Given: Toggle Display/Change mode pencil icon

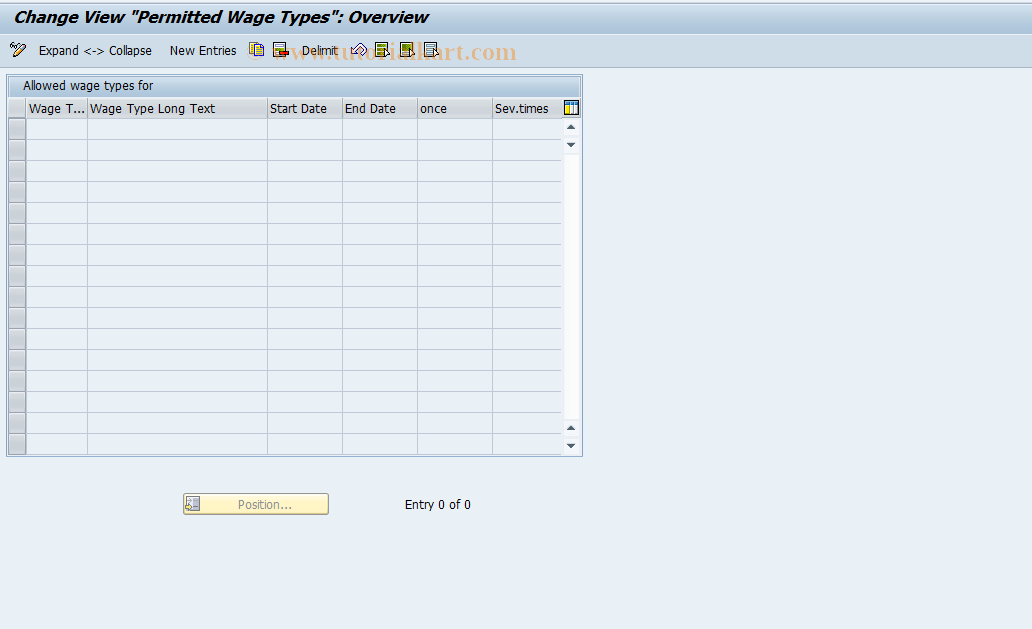Looking at the screenshot, I should pos(18,50).
